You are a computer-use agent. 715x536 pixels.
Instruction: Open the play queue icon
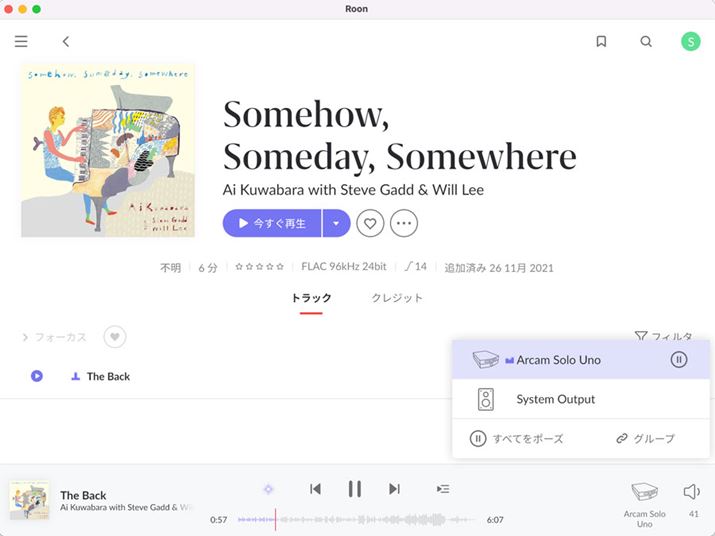tap(443, 489)
